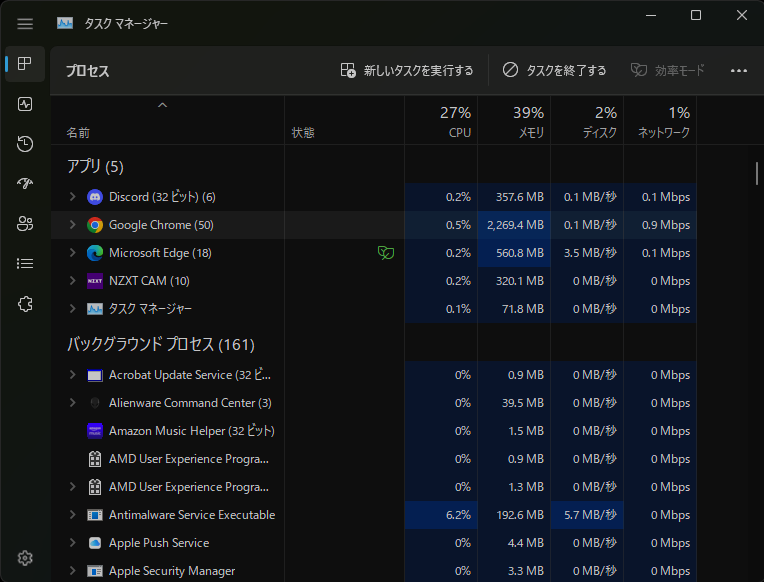Click Alienware's 39.5 MB memory value

pos(523,403)
